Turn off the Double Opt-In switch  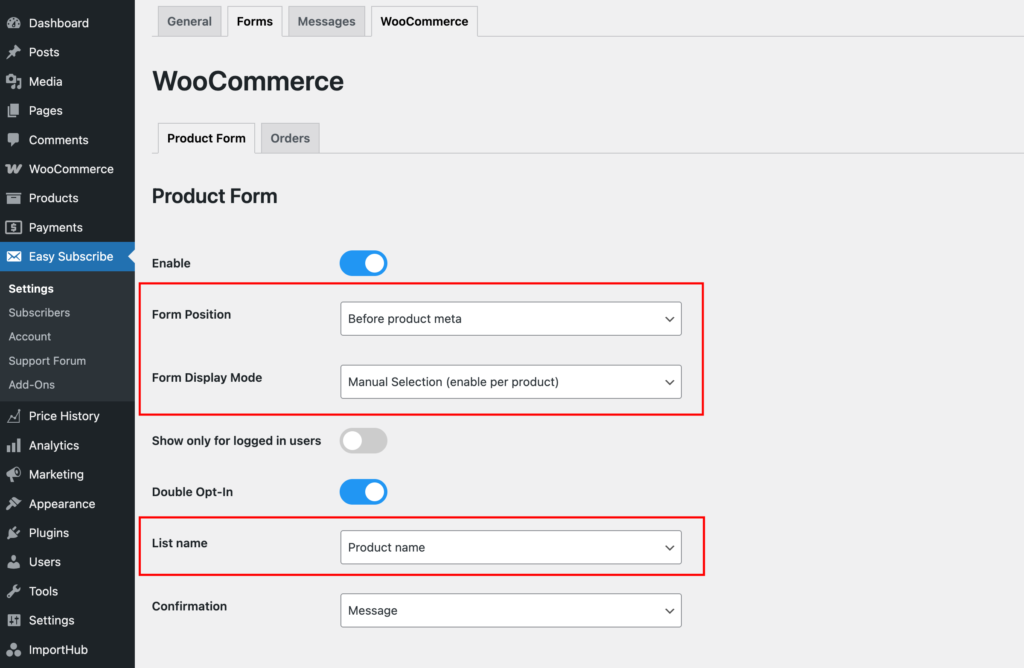363,492
